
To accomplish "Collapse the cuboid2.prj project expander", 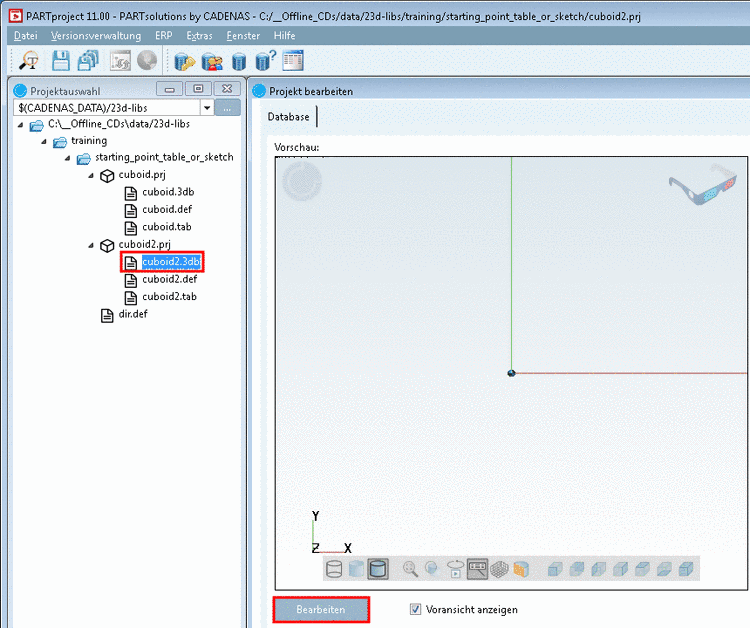I will pyautogui.click(x=91, y=245).
